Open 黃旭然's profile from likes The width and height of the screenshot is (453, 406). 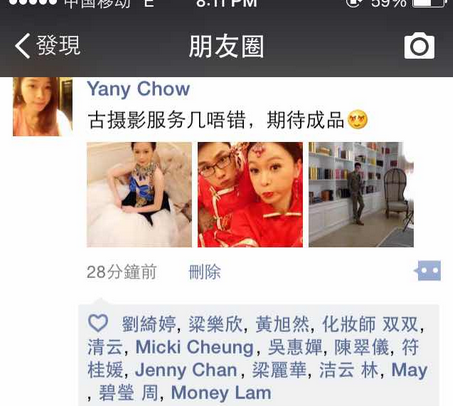click(x=282, y=324)
